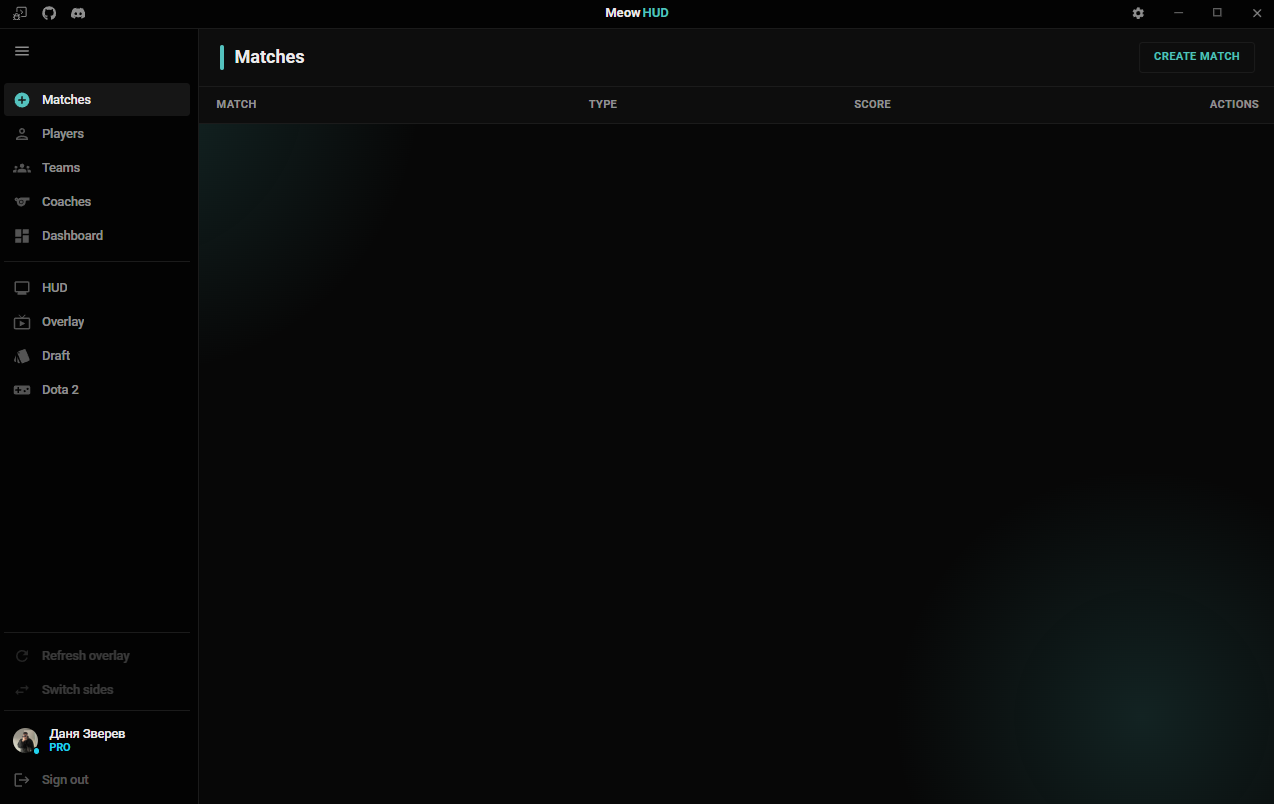Click the screen cast icon in title bar
Screen dimensions: 1274x804
coord(20,13)
